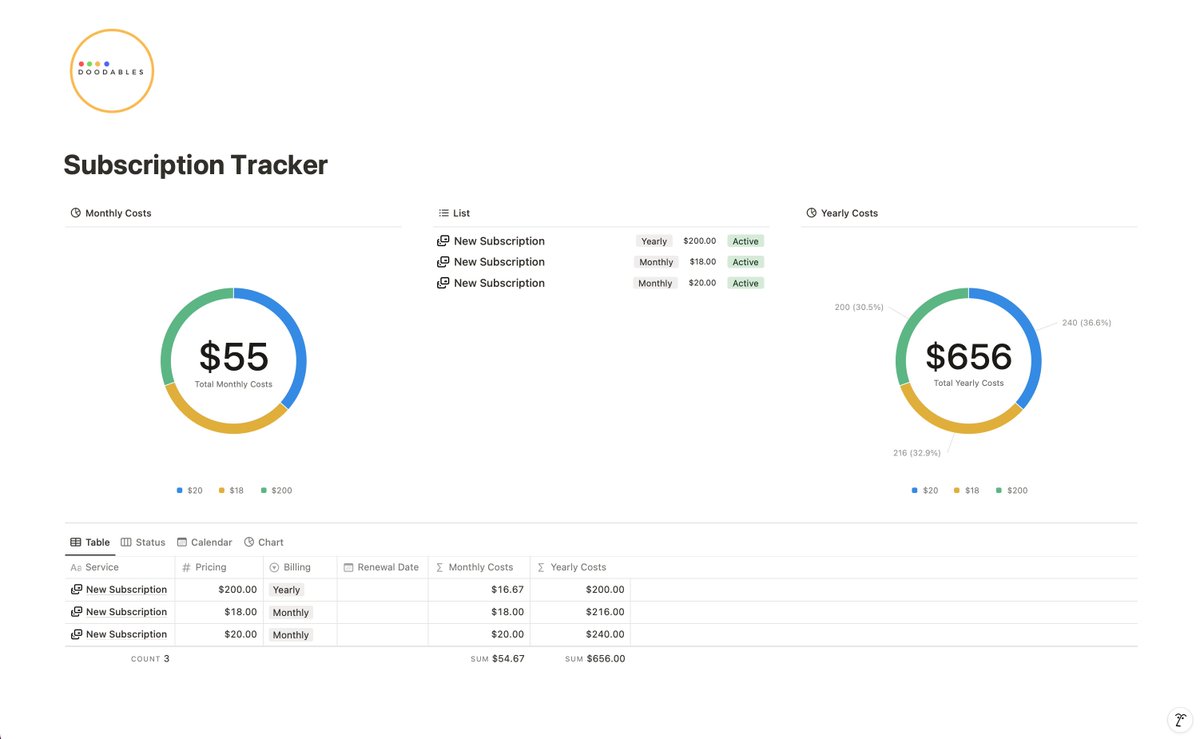
Task: Open Billing select in $18.00 table row
Action: click(290, 612)
